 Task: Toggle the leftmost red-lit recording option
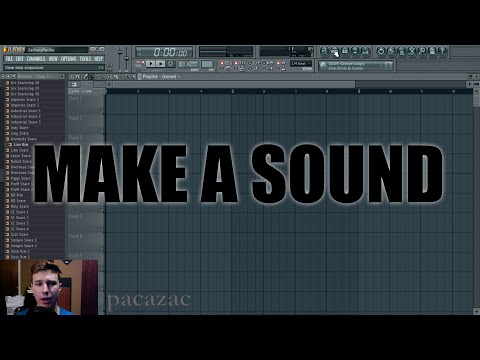pos(222,63)
